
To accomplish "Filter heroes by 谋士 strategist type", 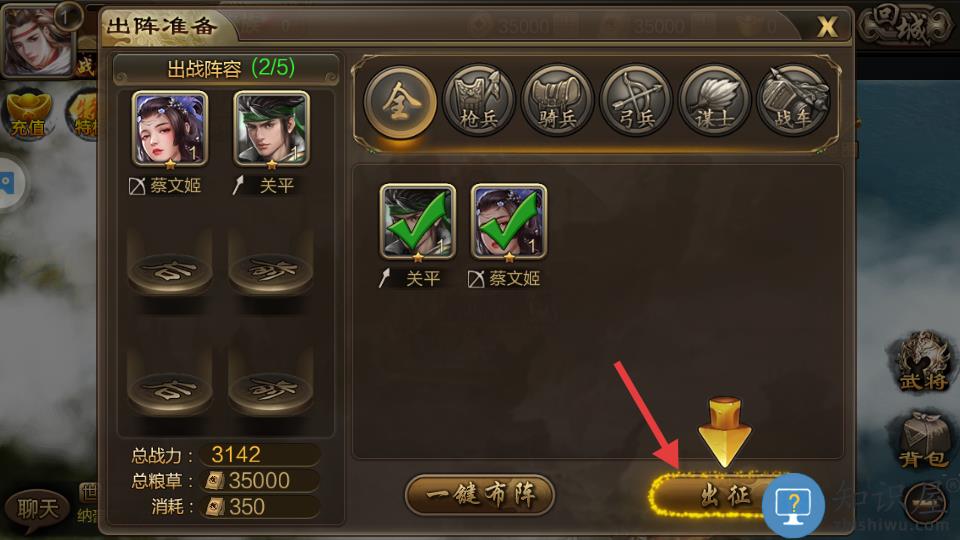I will tap(714, 102).
